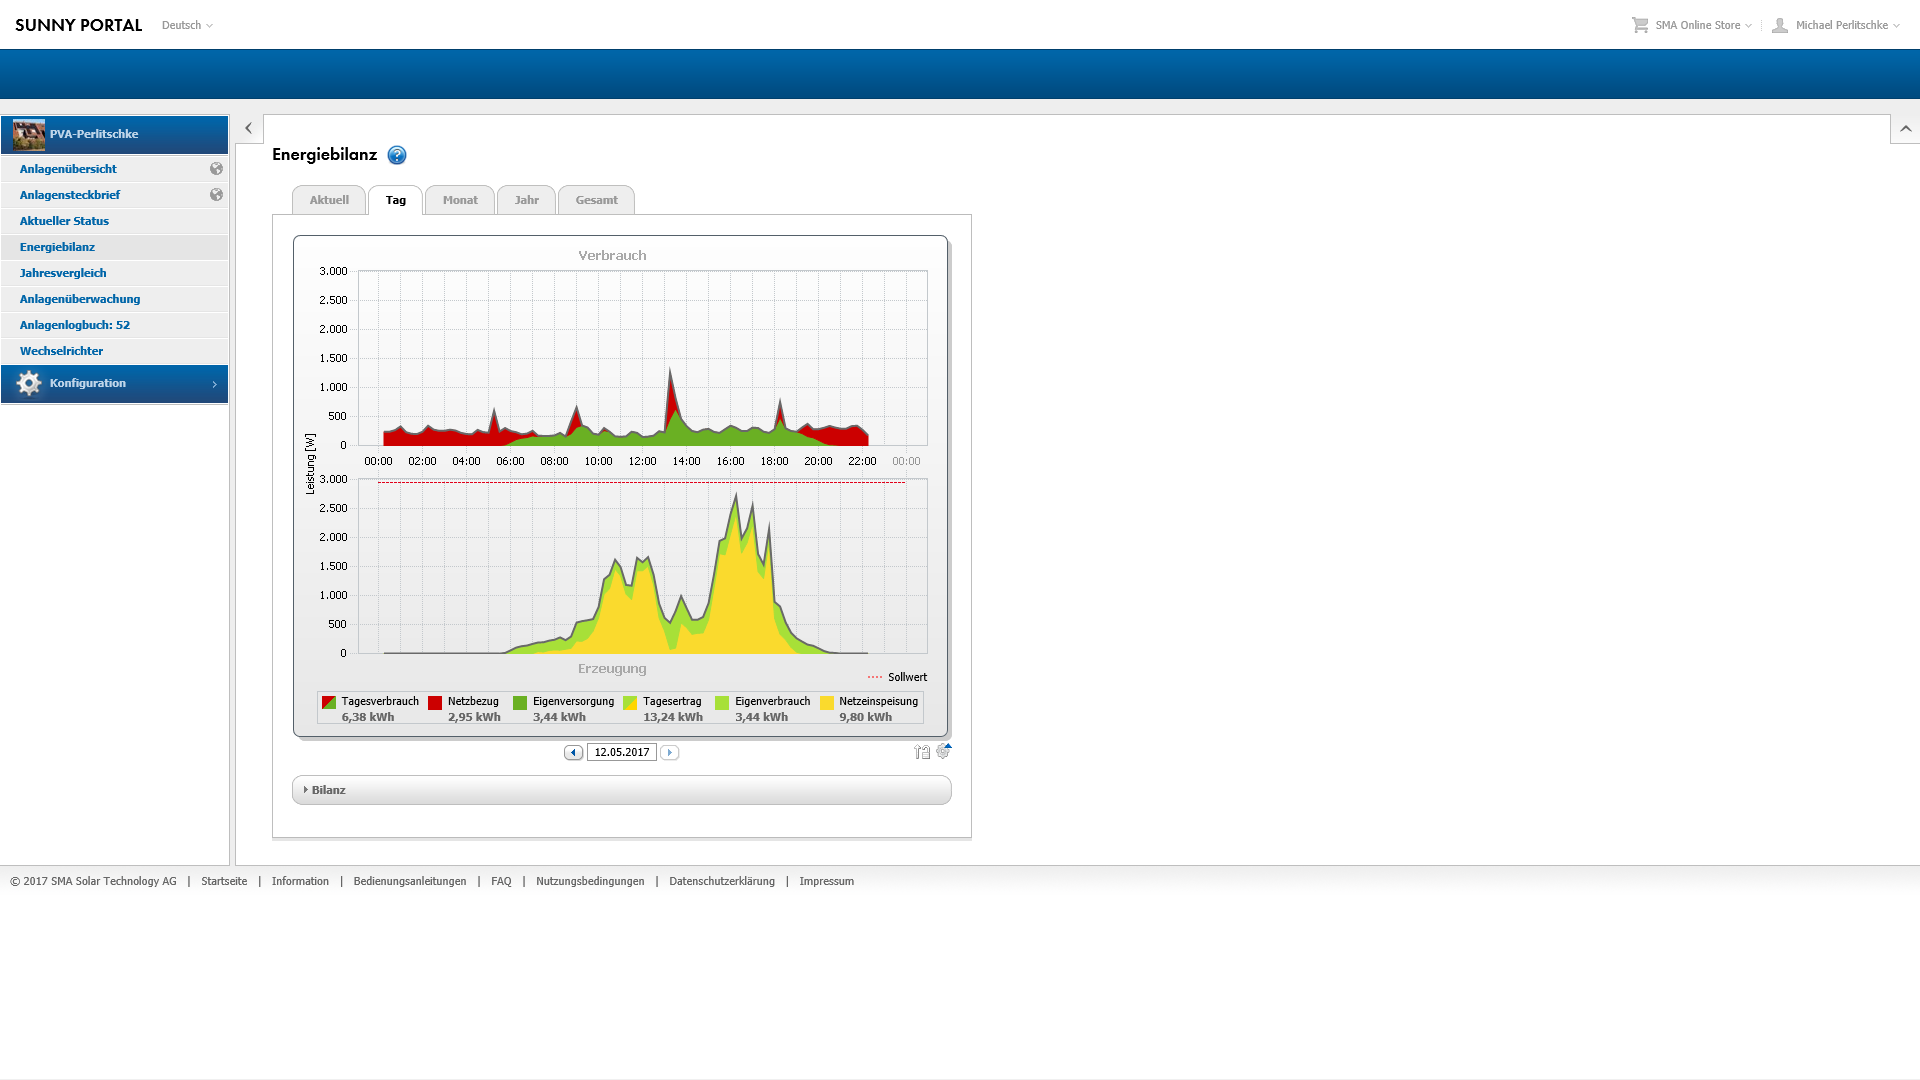Screen dimensions: 1920x1080
Task: Go to previous day with left arrow
Action: (573, 753)
